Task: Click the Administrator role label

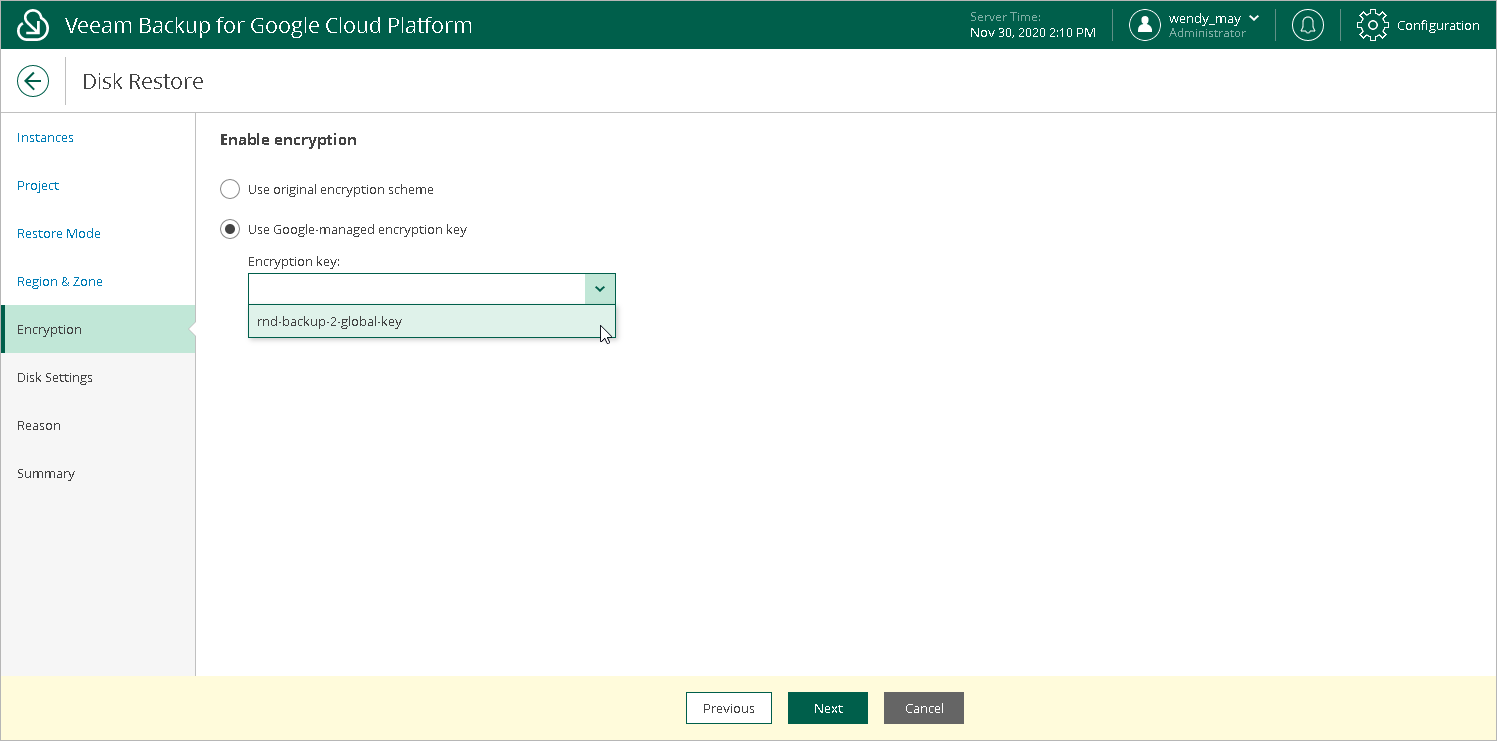Action: 1207,33
